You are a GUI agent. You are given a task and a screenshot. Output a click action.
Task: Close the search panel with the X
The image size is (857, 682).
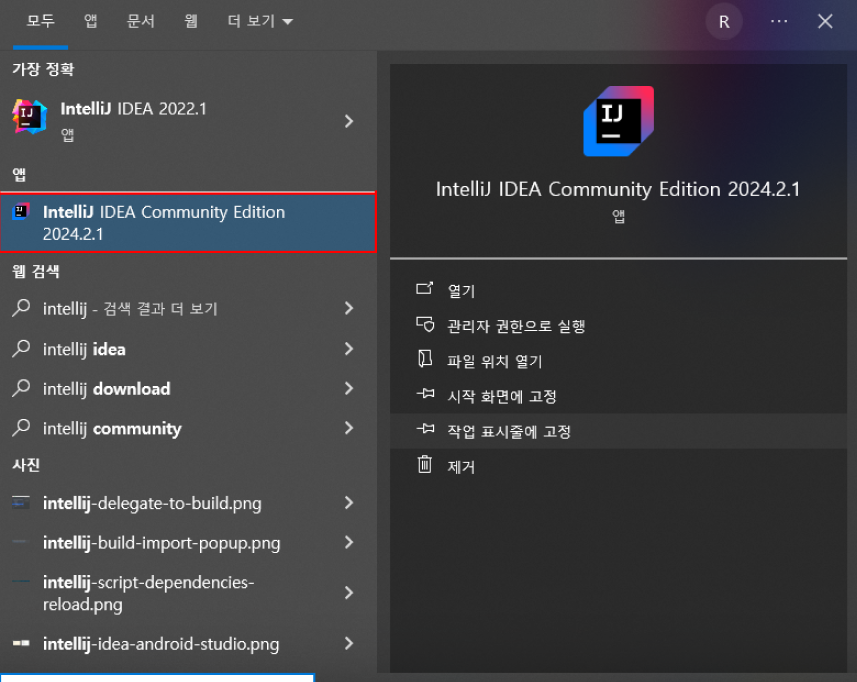click(825, 21)
